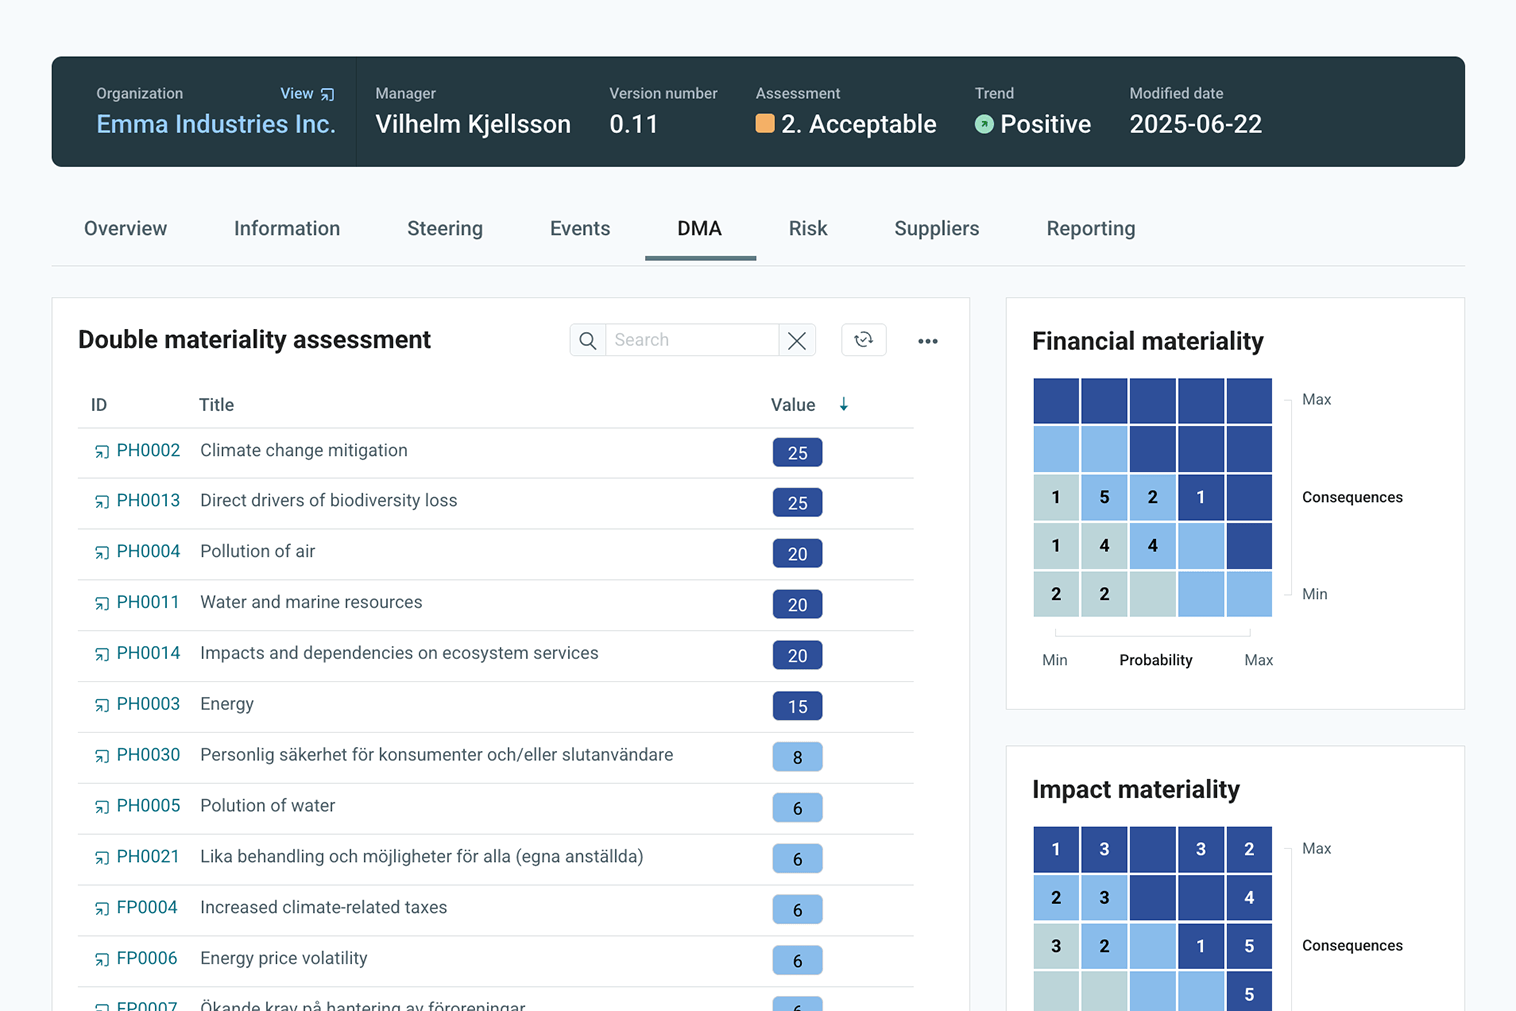Click open icon beside FP0006
This screenshot has width=1516, height=1011.
(x=102, y=960)
